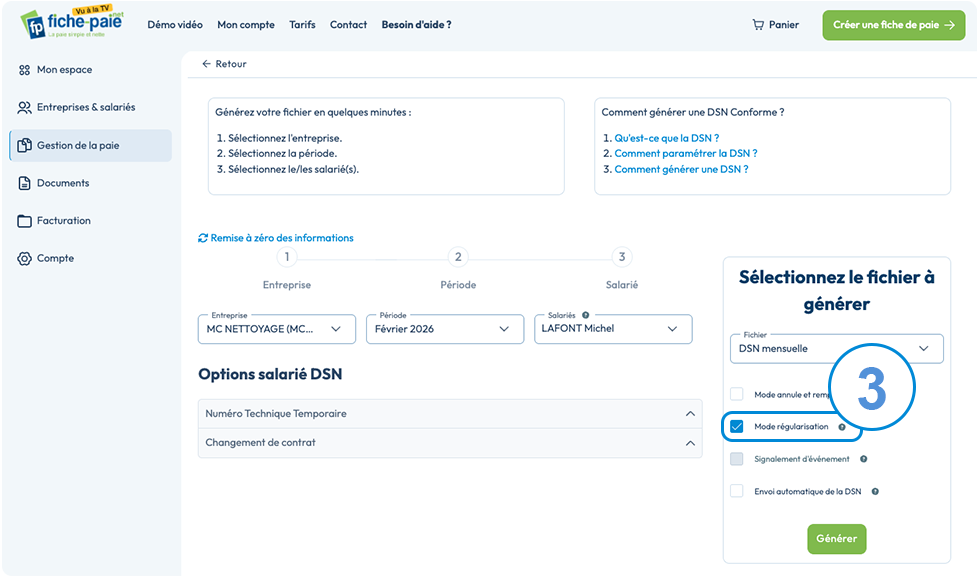The image size is (980, 587).
Task: Open the Tarifs menu item
Action: tap(302, 25)
